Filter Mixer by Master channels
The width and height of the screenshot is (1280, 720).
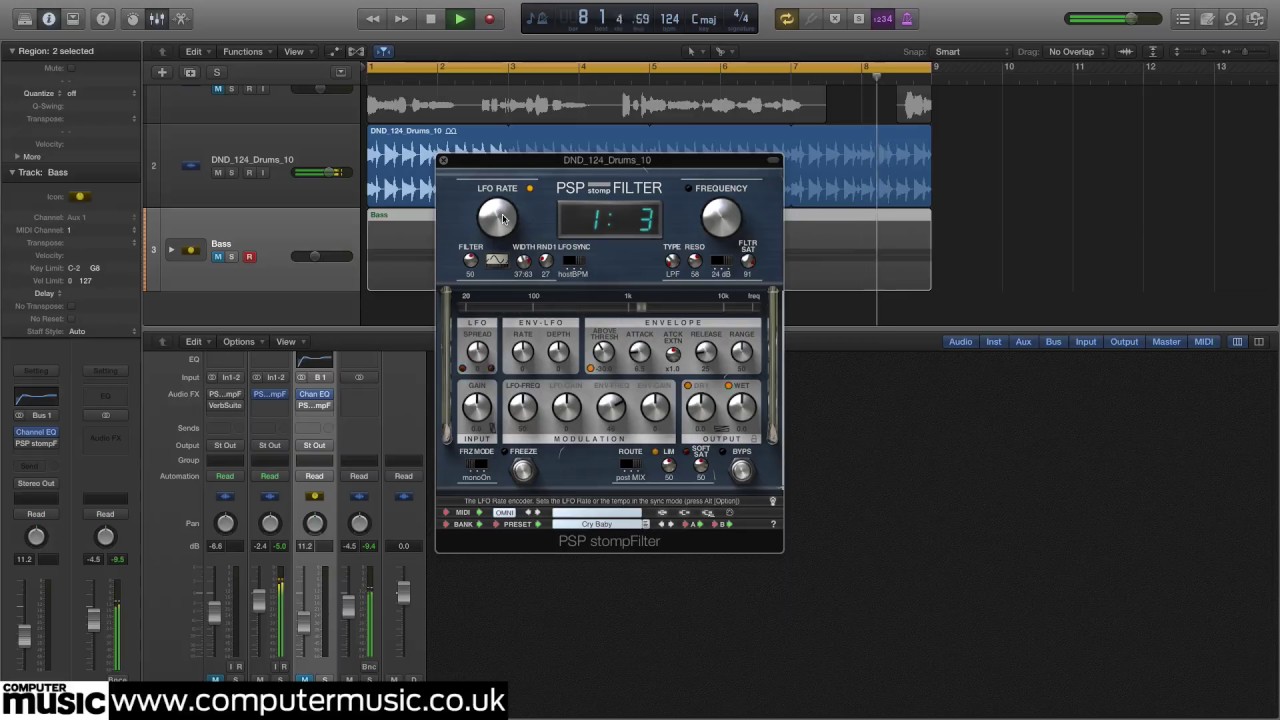[1166, 342]
